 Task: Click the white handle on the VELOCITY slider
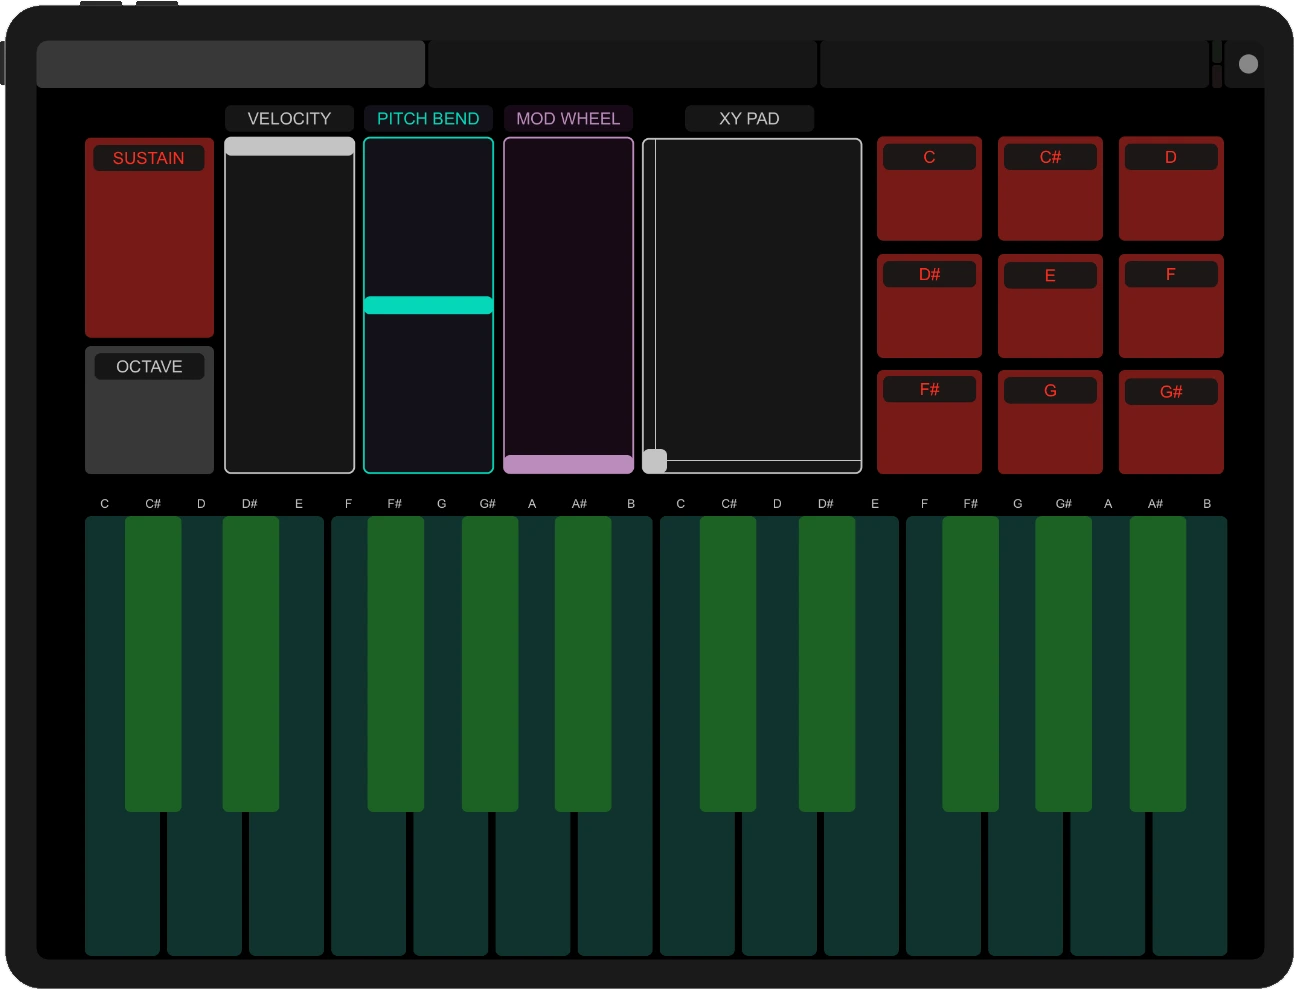tap(289, 147)
